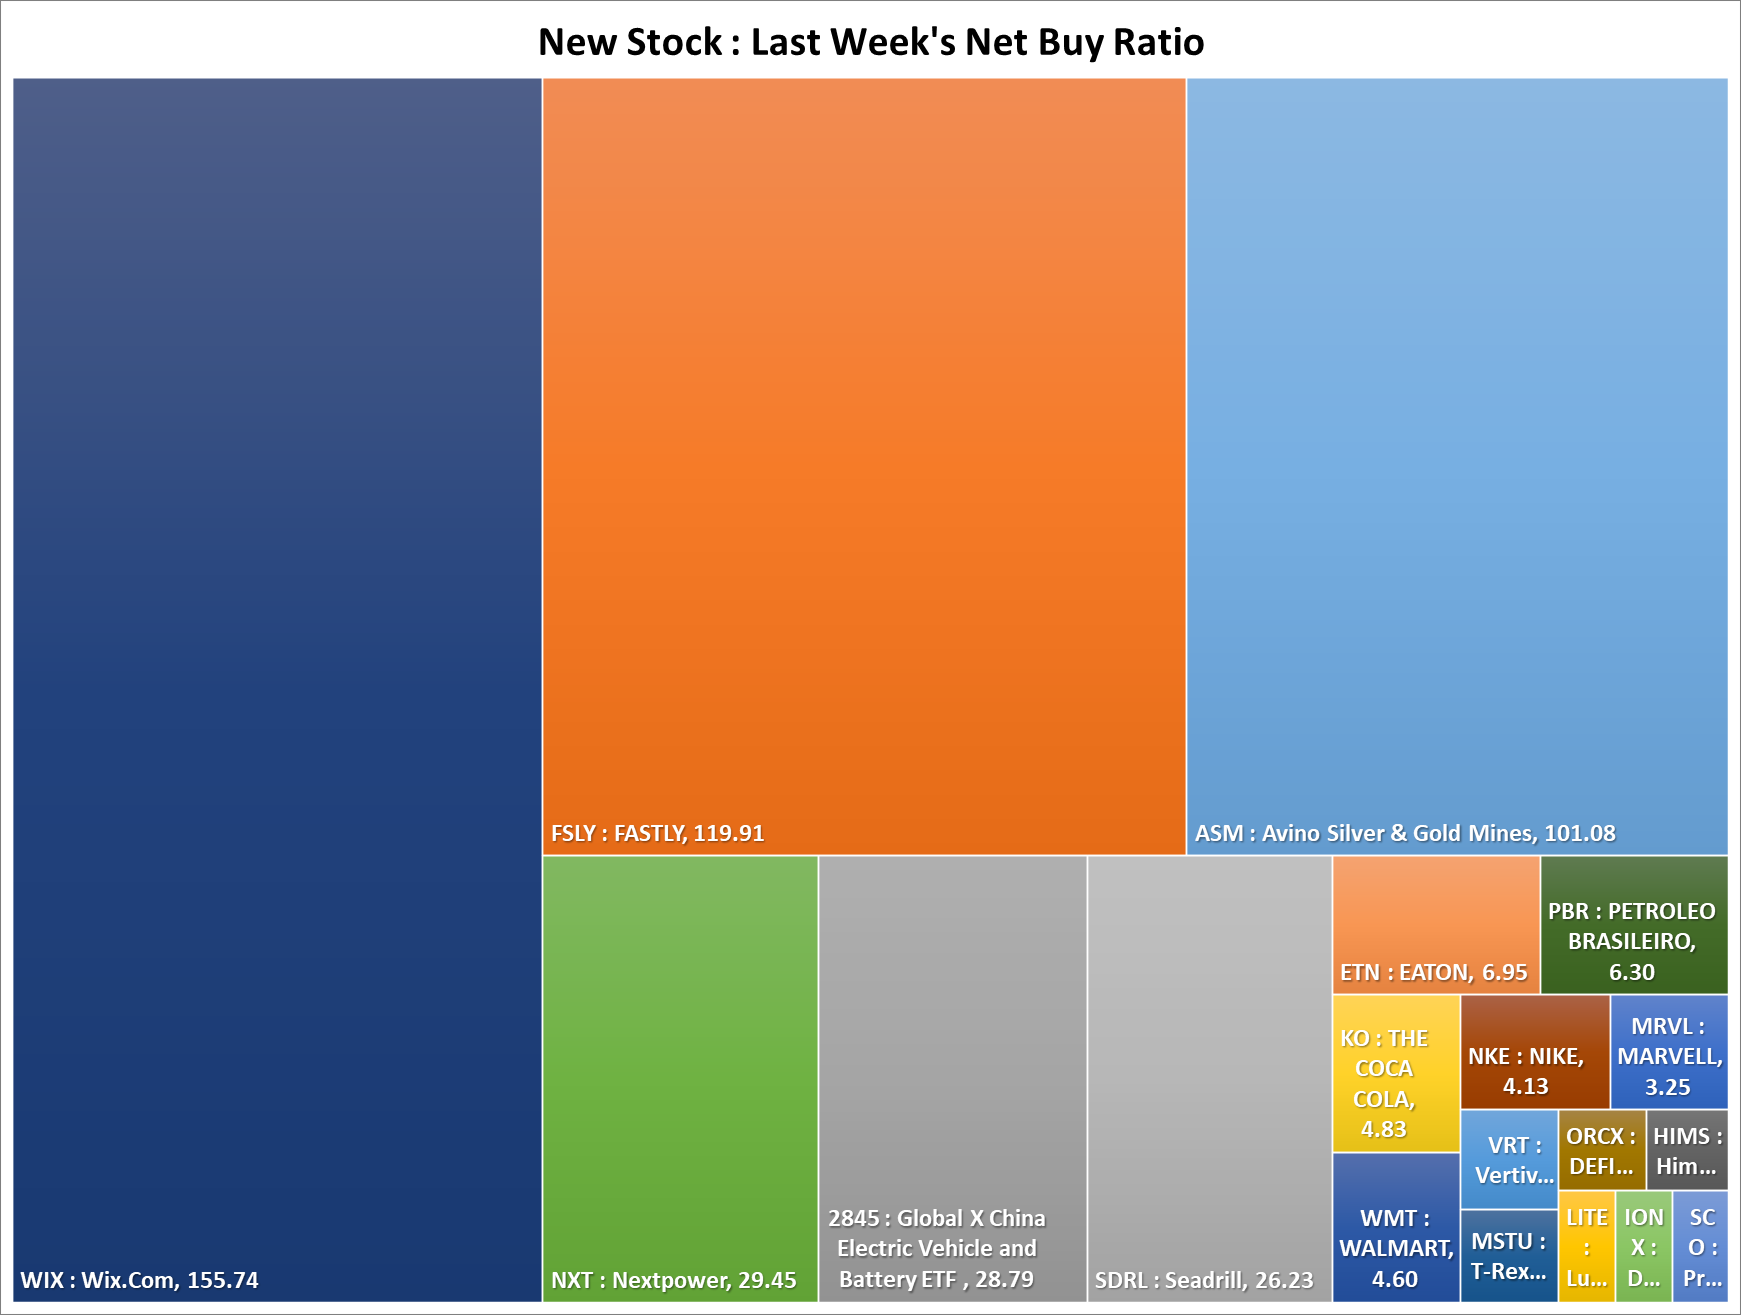Click the yellow KO COCA COLA block

pos(1395,1073)
